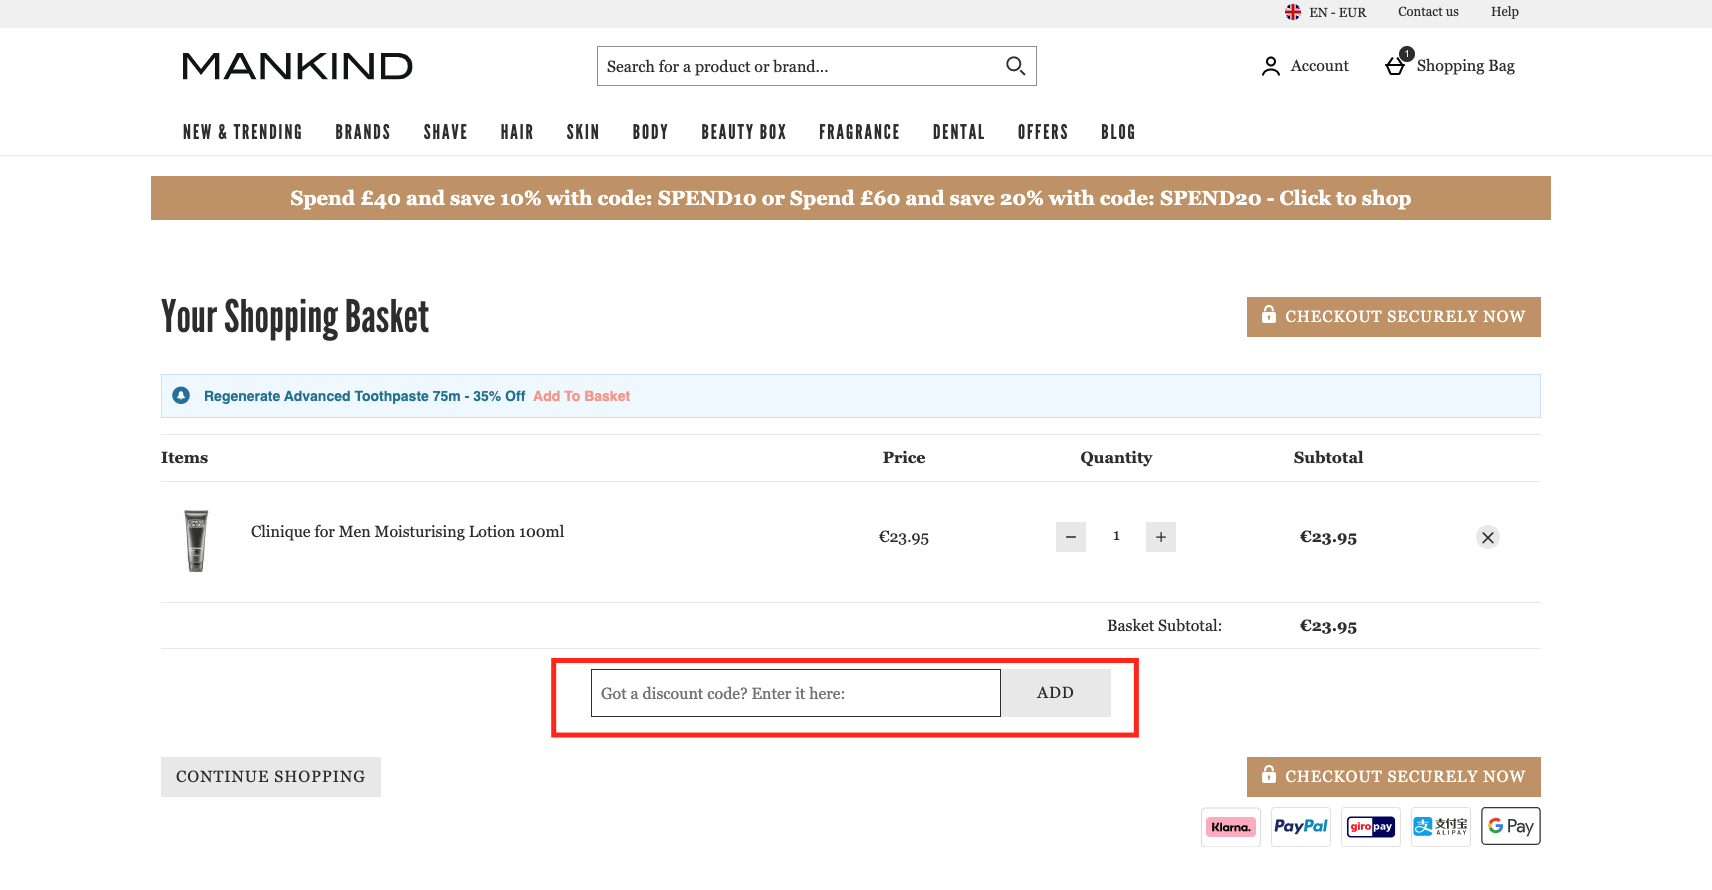Viewport: 1712px width, 890px height.
Task: Click the discount code input field
Action: coord(796,693)
